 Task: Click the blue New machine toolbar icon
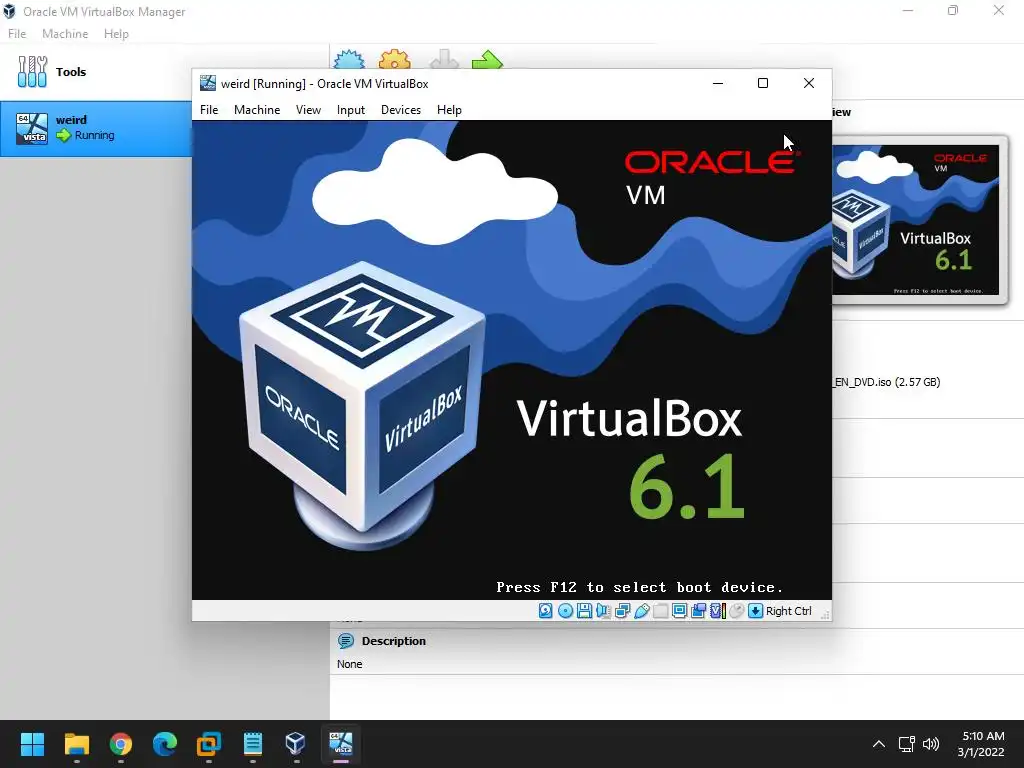pyautogui.click(x=349, y=60)
